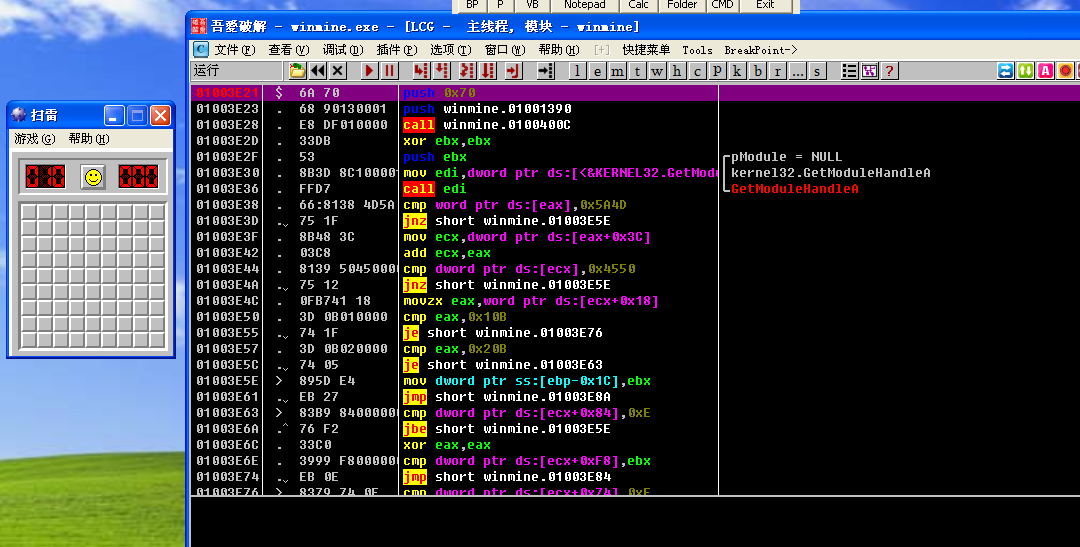Image resolution: width=1080 pixels, height=547 pixels.
Task: Open CPU window with 'c' button
Action: (x=697, y=70)
